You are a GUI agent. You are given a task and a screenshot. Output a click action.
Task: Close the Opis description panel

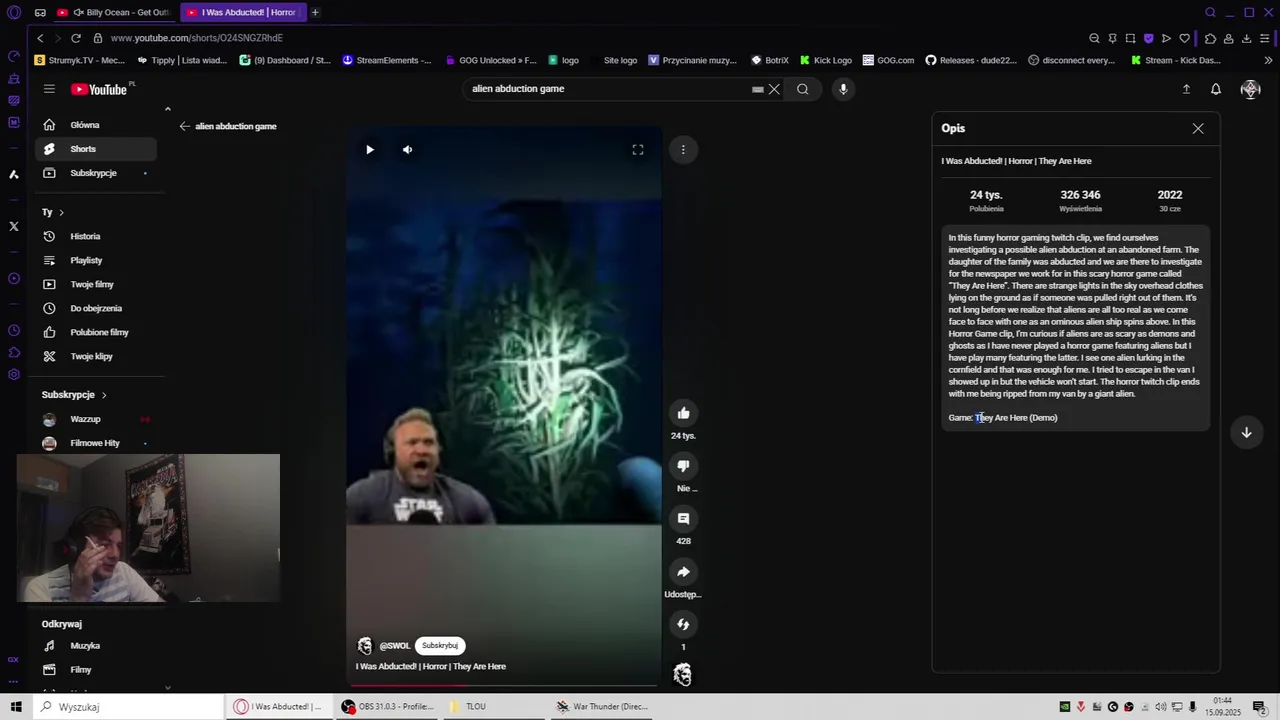(x=1198, y=128)
